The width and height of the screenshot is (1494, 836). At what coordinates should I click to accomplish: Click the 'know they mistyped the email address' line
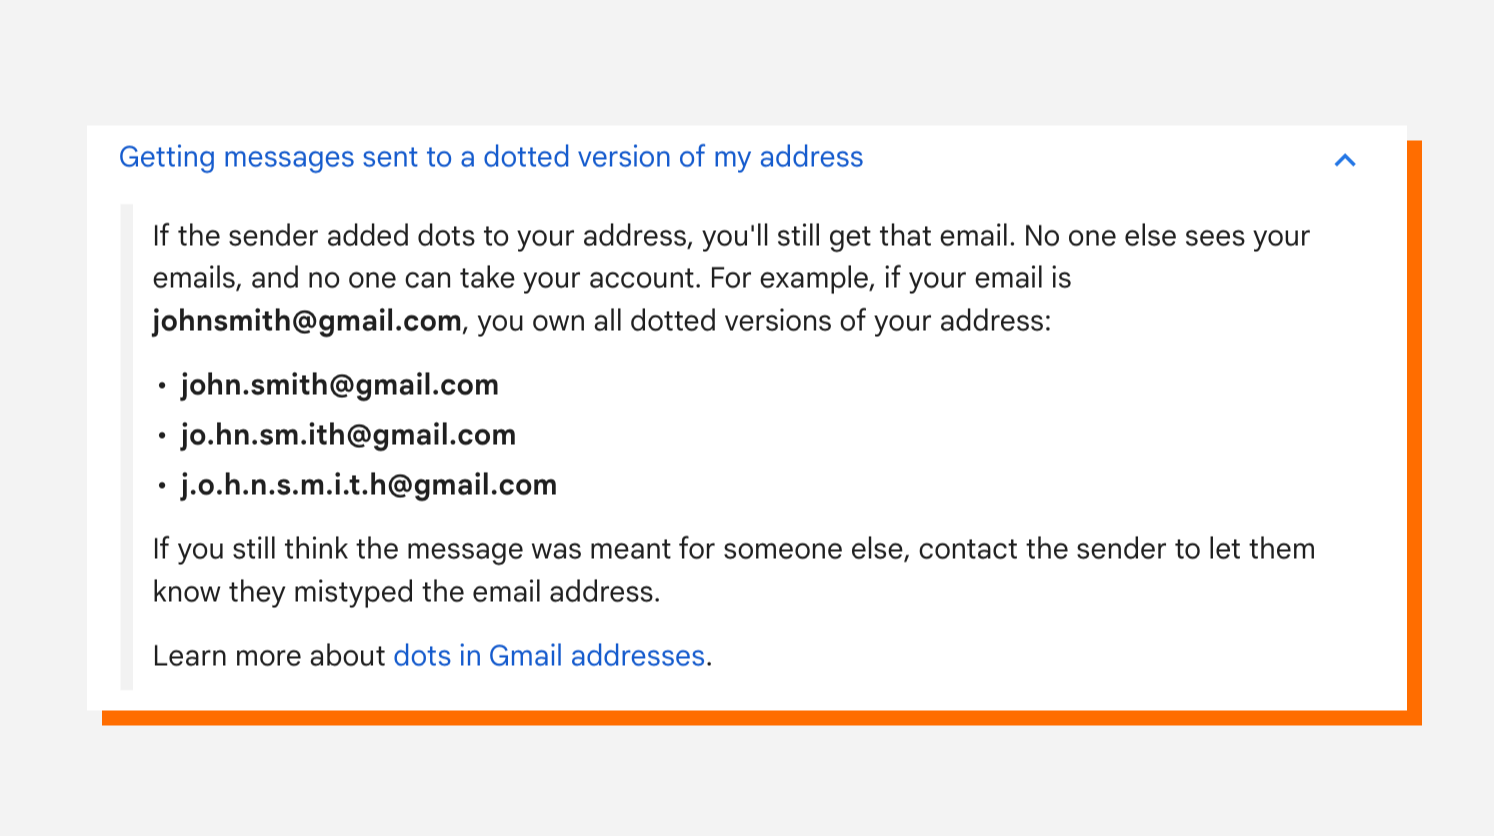[406, 592]
